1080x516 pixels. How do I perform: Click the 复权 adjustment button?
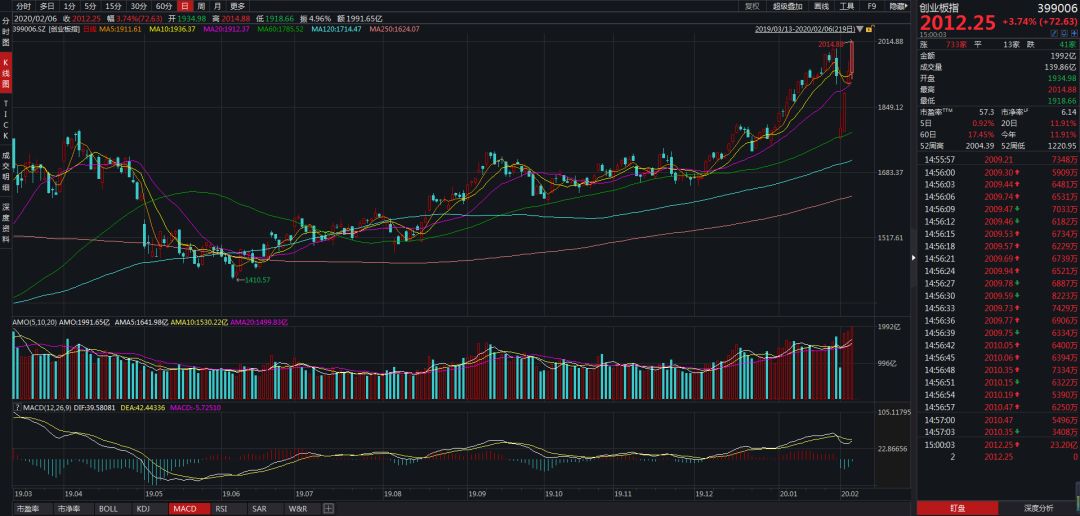752,6
